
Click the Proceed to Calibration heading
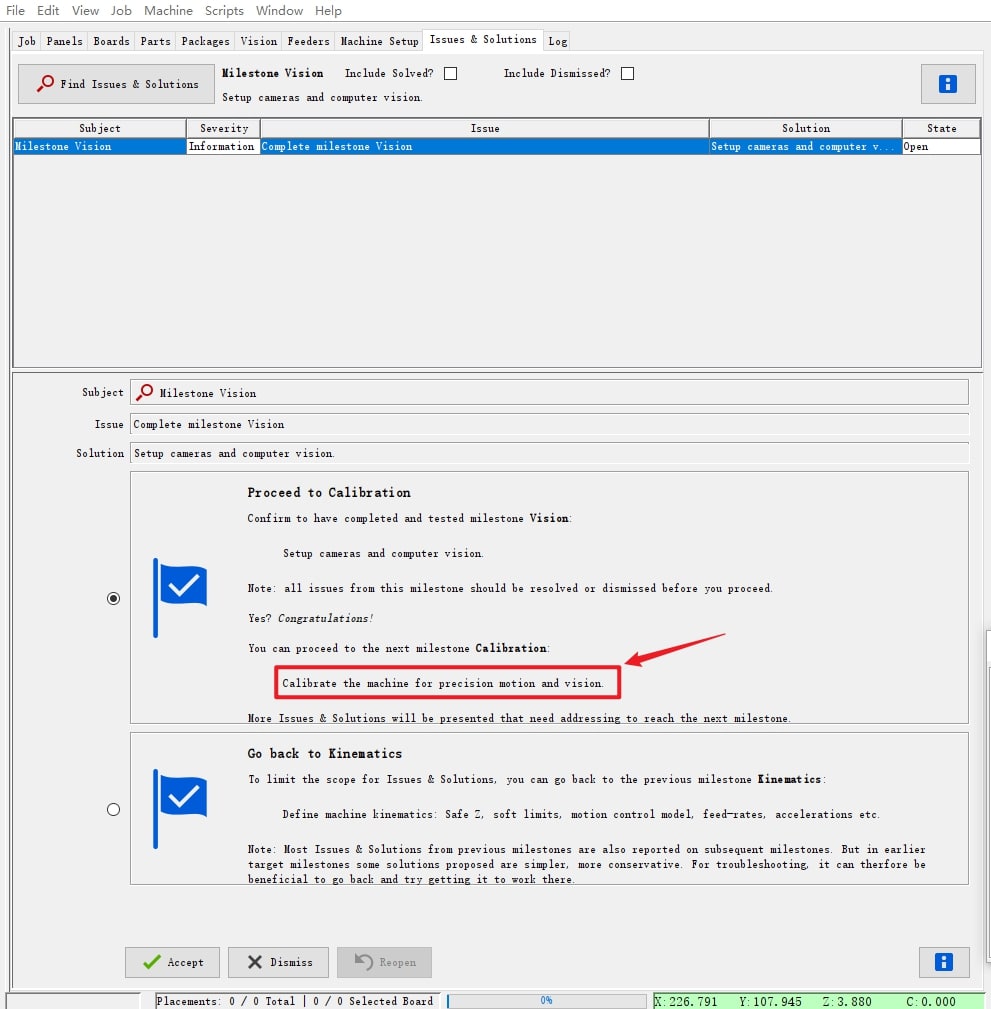(329, 492)
